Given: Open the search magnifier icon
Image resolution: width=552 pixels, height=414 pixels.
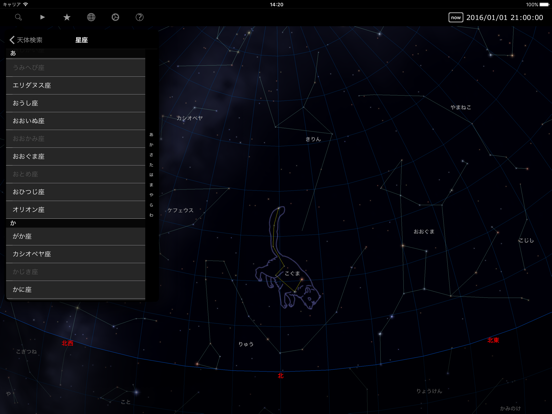Looking at the screenshot, I should point(18,17).
